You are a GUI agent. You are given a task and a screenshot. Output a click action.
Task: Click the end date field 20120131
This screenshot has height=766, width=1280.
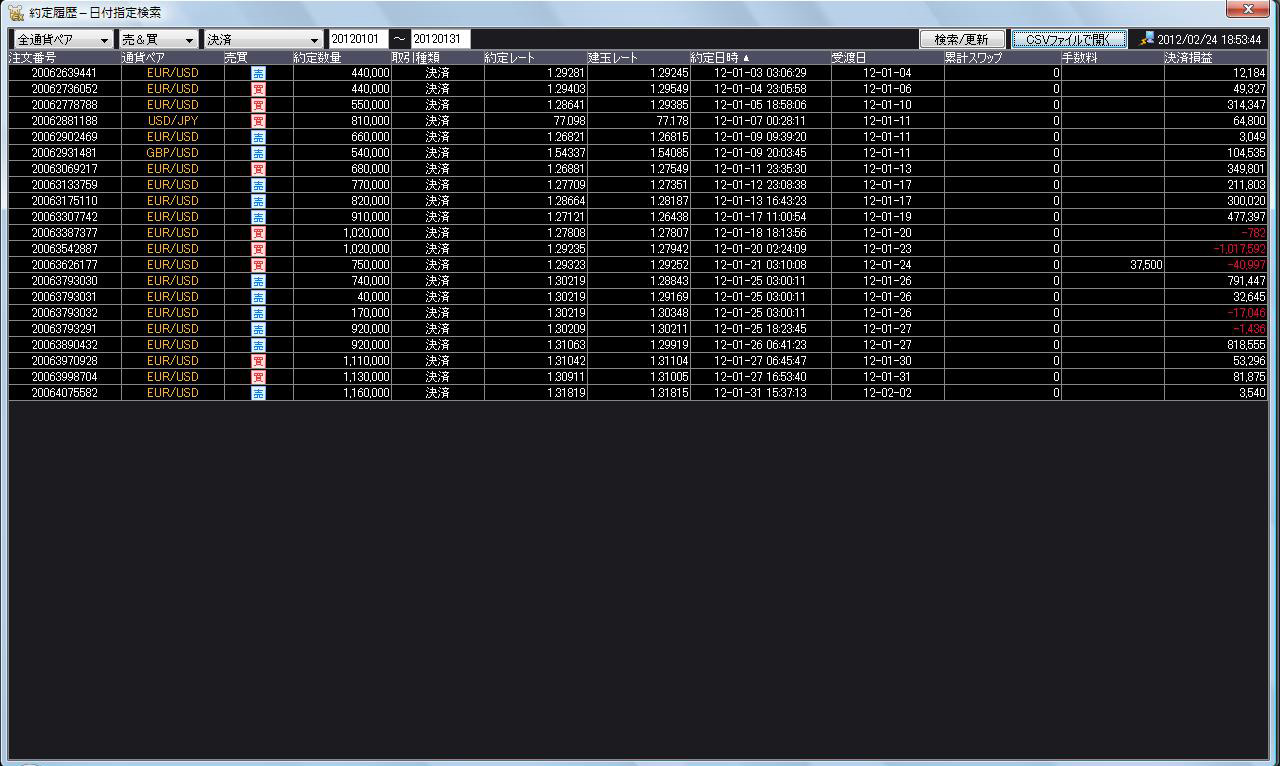(x=440, y=40)
